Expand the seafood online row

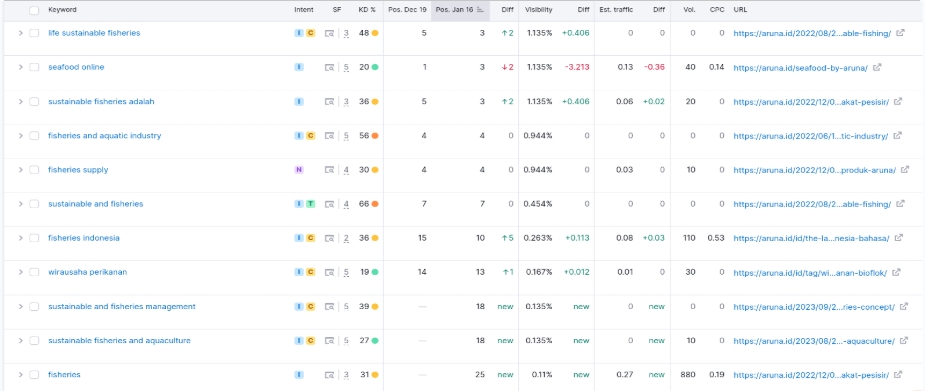[21, 67]
